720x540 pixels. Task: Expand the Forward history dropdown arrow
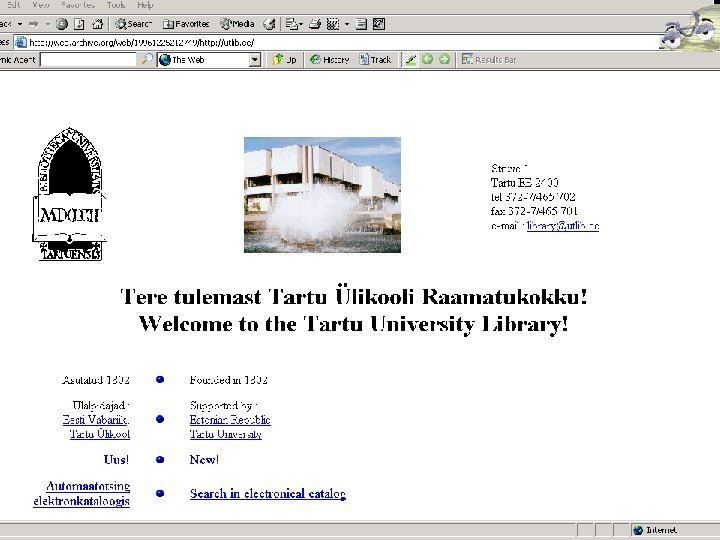coord(47,24)
